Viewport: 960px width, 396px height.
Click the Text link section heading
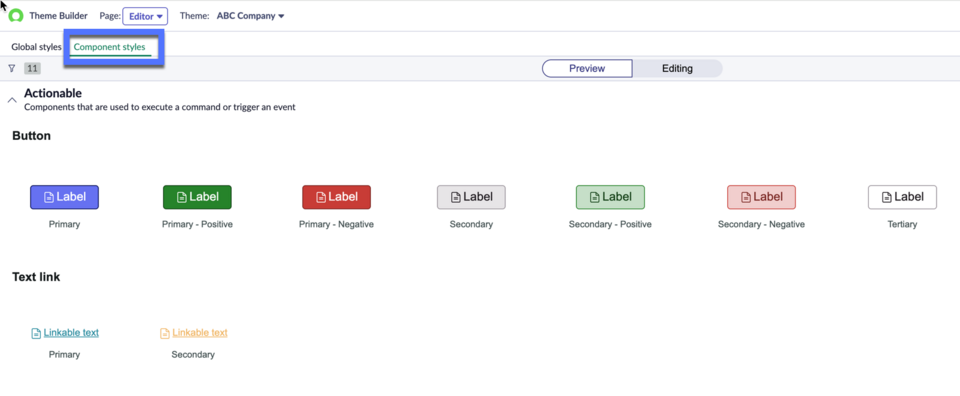click(36, 277)
